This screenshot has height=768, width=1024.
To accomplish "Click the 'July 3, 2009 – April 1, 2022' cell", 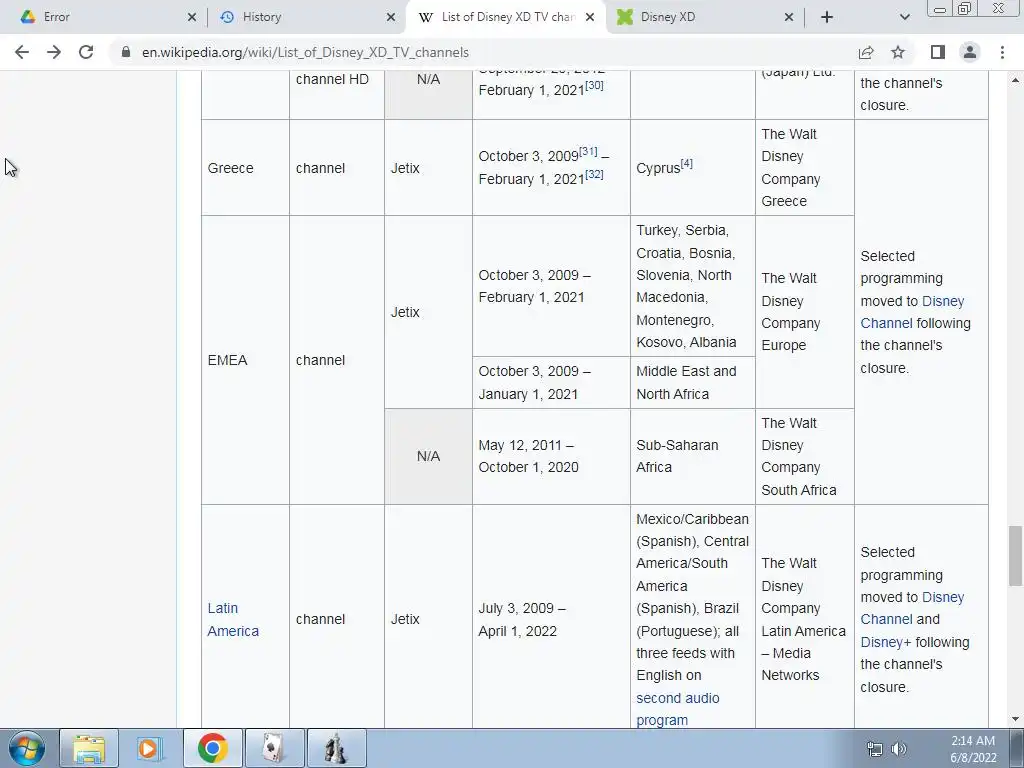I will click(x=551, y=619).
